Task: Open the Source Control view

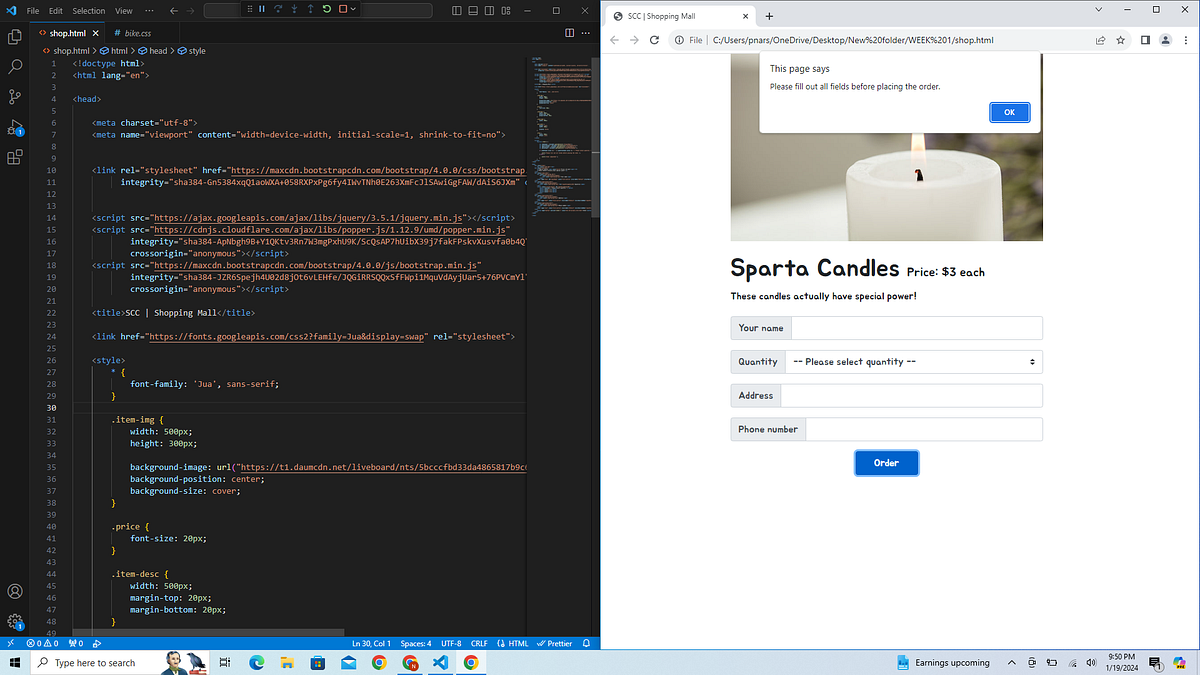Action: pos(14,96)
